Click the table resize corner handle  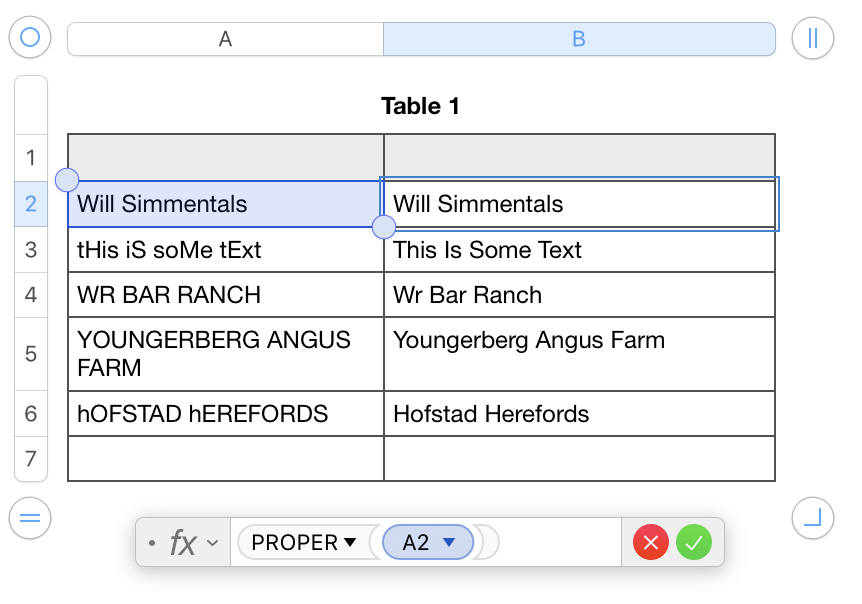click(812, 518)
